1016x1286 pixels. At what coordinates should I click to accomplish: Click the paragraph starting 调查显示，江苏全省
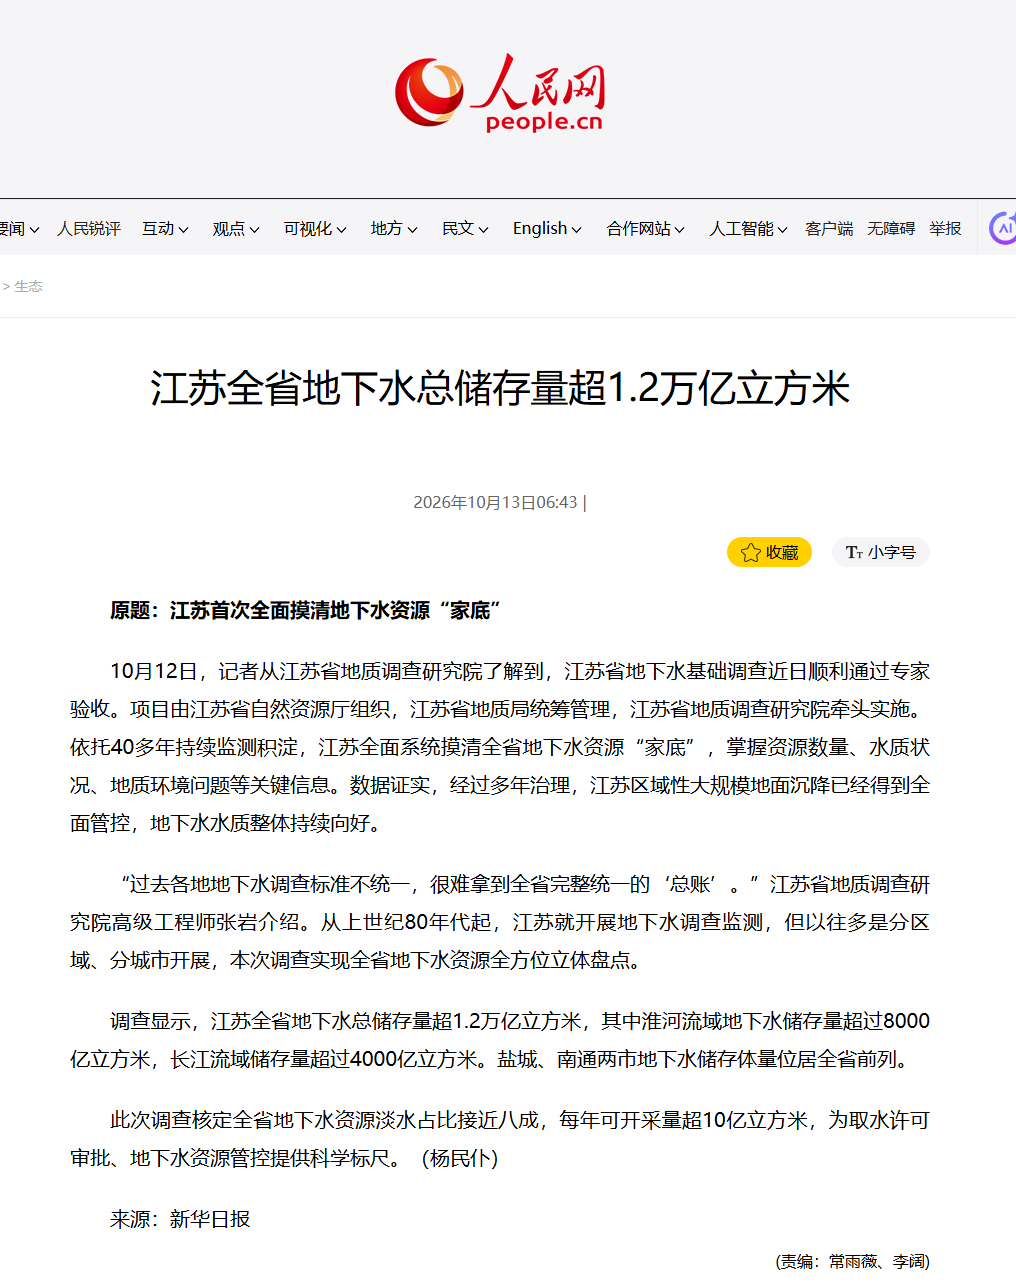pyautogui.click(x=500, y=1040)
